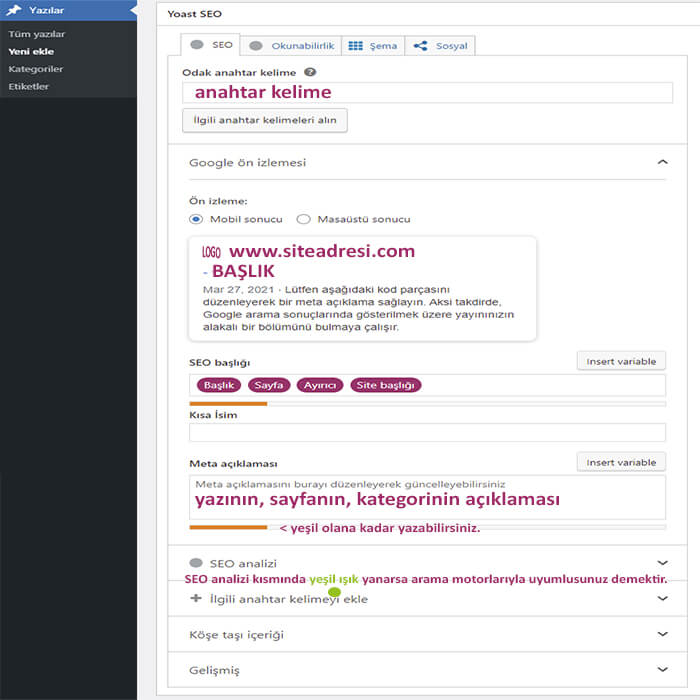This screenshot has width=700, height=700.
Task: Expand the Gelişmiş section
Action: [x=662, y=669]
